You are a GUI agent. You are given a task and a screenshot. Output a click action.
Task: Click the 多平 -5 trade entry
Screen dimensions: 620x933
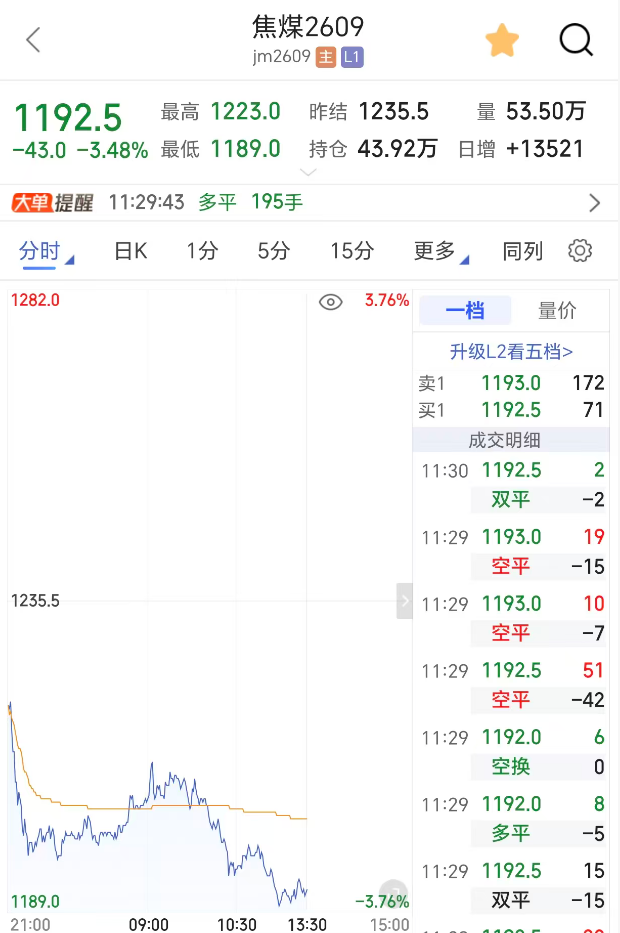539,833
